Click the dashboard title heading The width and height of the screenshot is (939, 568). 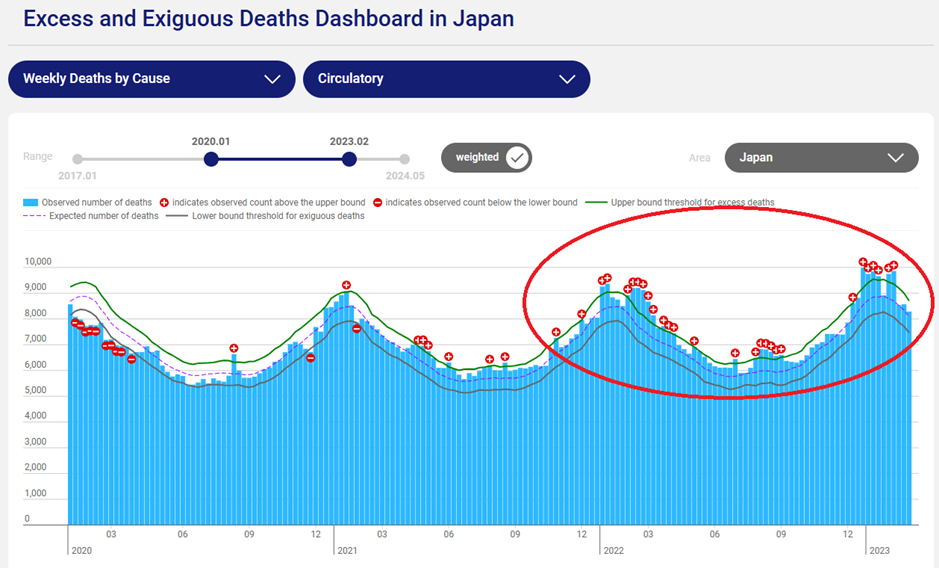[x=268, y=19]
